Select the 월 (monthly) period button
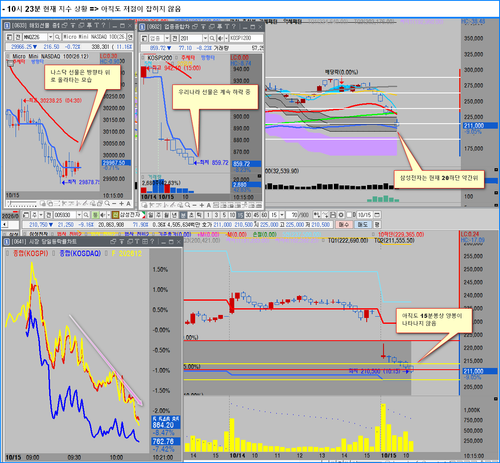 click(x=166, y=215)
